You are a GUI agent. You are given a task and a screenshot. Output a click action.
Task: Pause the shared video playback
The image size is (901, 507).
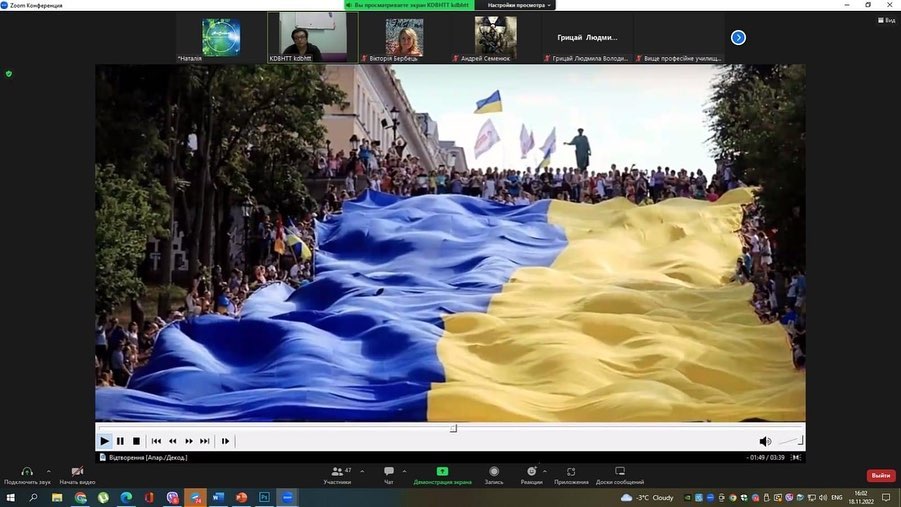tap(120, 441)
